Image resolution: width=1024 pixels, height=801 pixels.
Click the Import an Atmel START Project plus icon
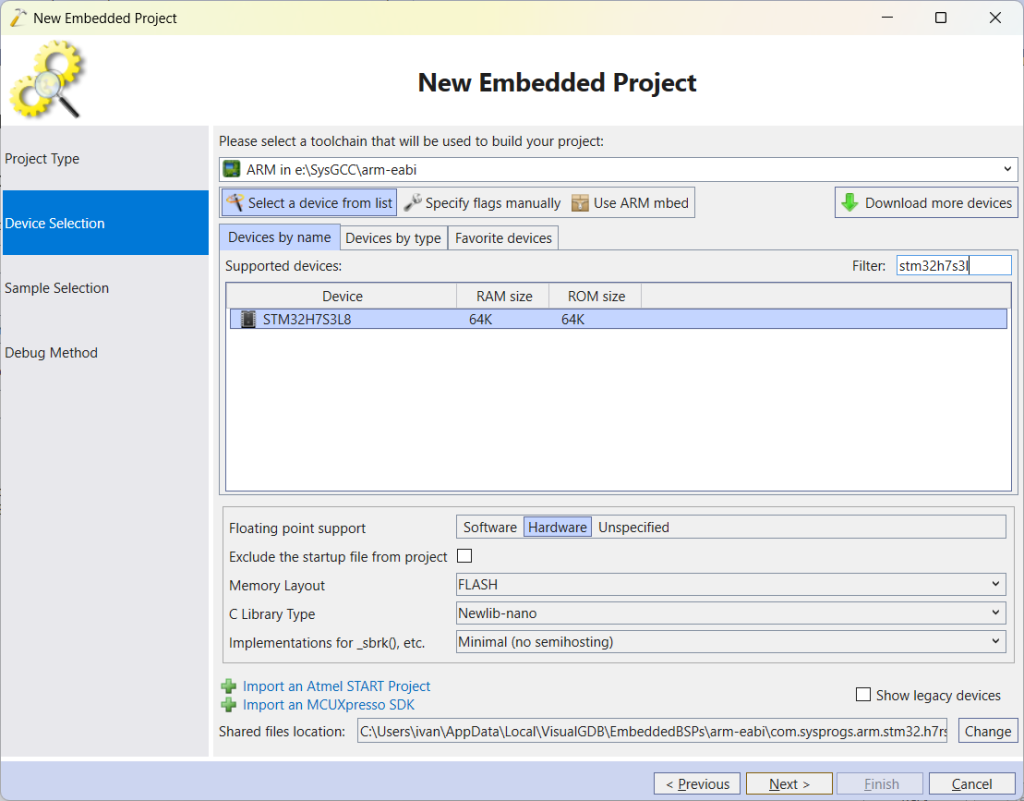[x=231, y=686]
